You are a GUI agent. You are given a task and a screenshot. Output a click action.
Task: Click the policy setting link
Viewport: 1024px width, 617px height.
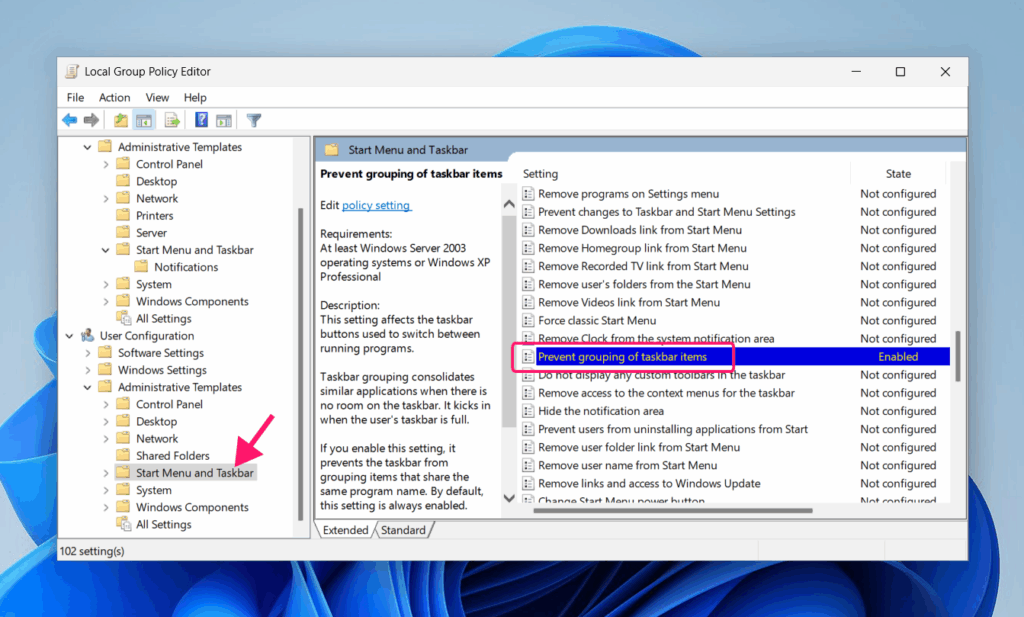(x=376, y=205)
